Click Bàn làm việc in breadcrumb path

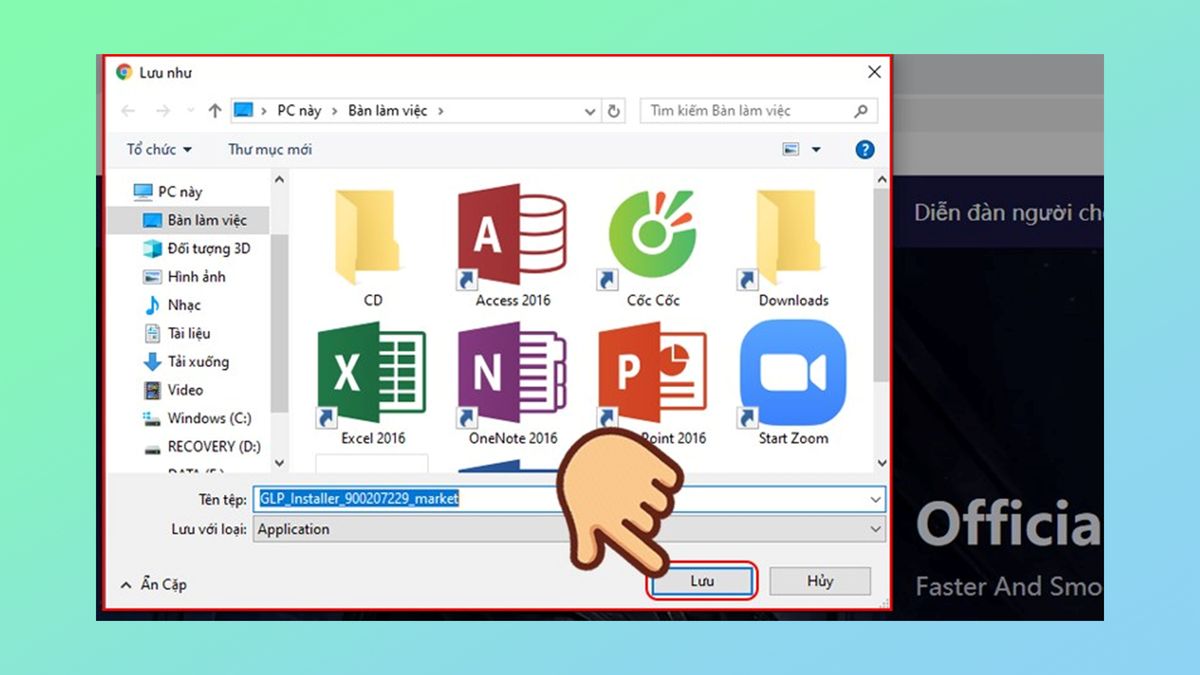388,111
